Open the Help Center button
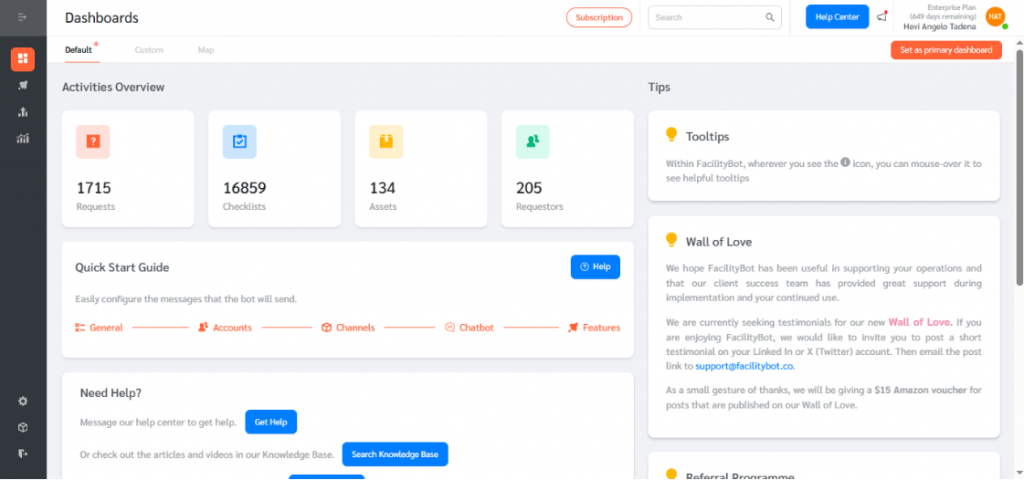Screen dimensions: 1024x480 point(837,17)
